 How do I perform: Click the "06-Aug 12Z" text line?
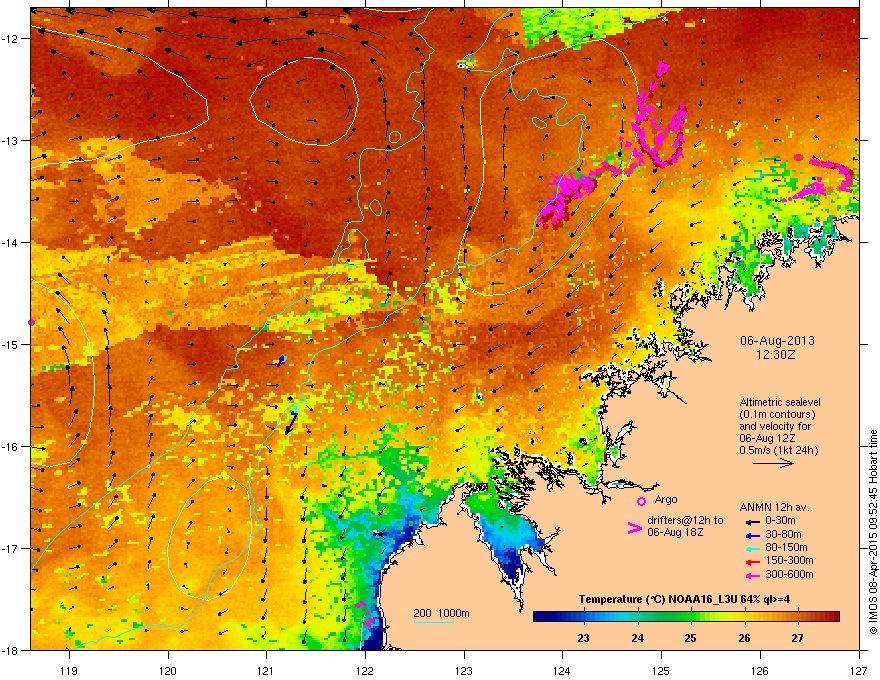(x=767, y=438)
